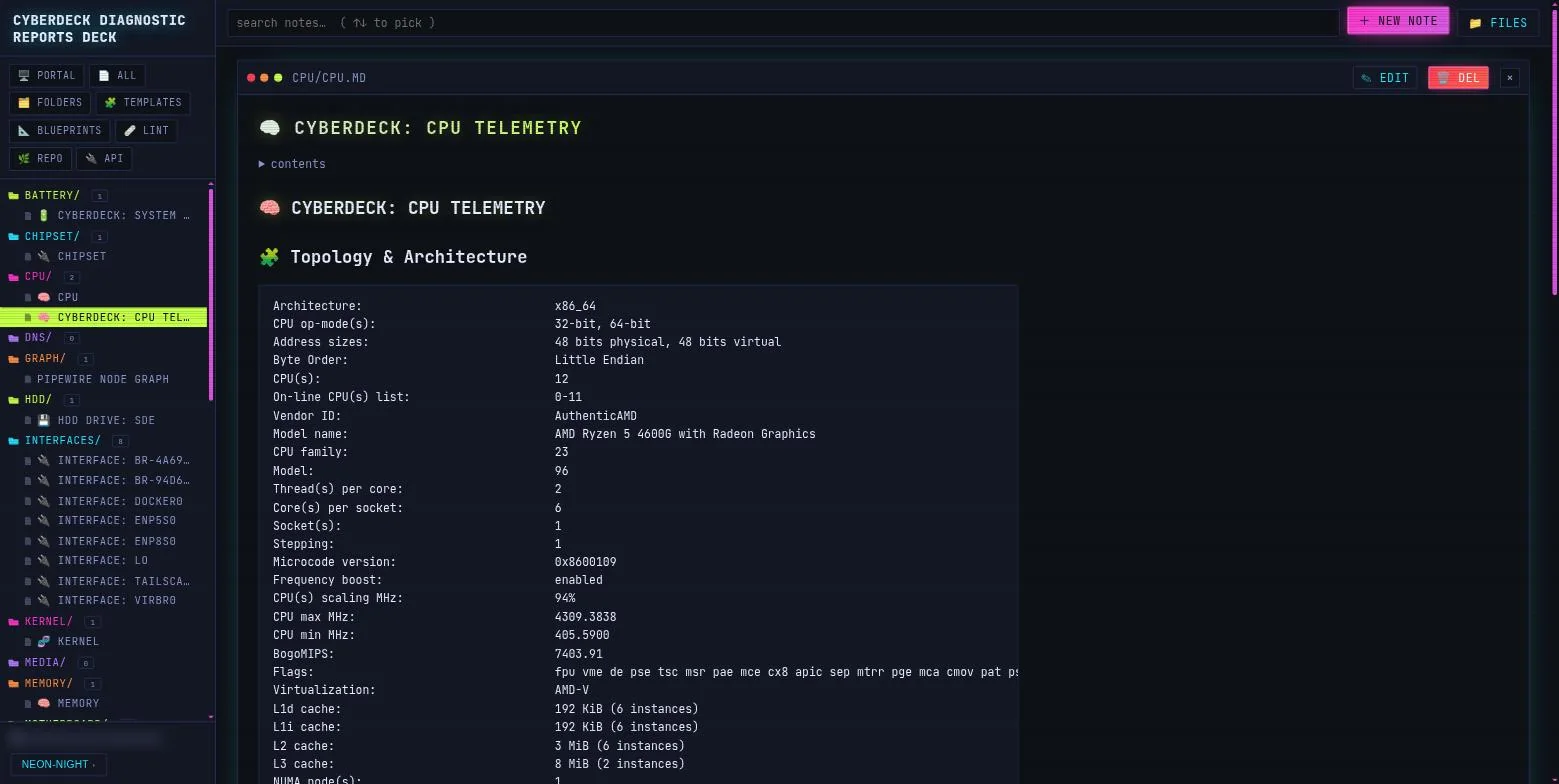The width and height of the screenshot is (1559, 784).
Task: Open the Templates button
Action: tap(143, 102)
